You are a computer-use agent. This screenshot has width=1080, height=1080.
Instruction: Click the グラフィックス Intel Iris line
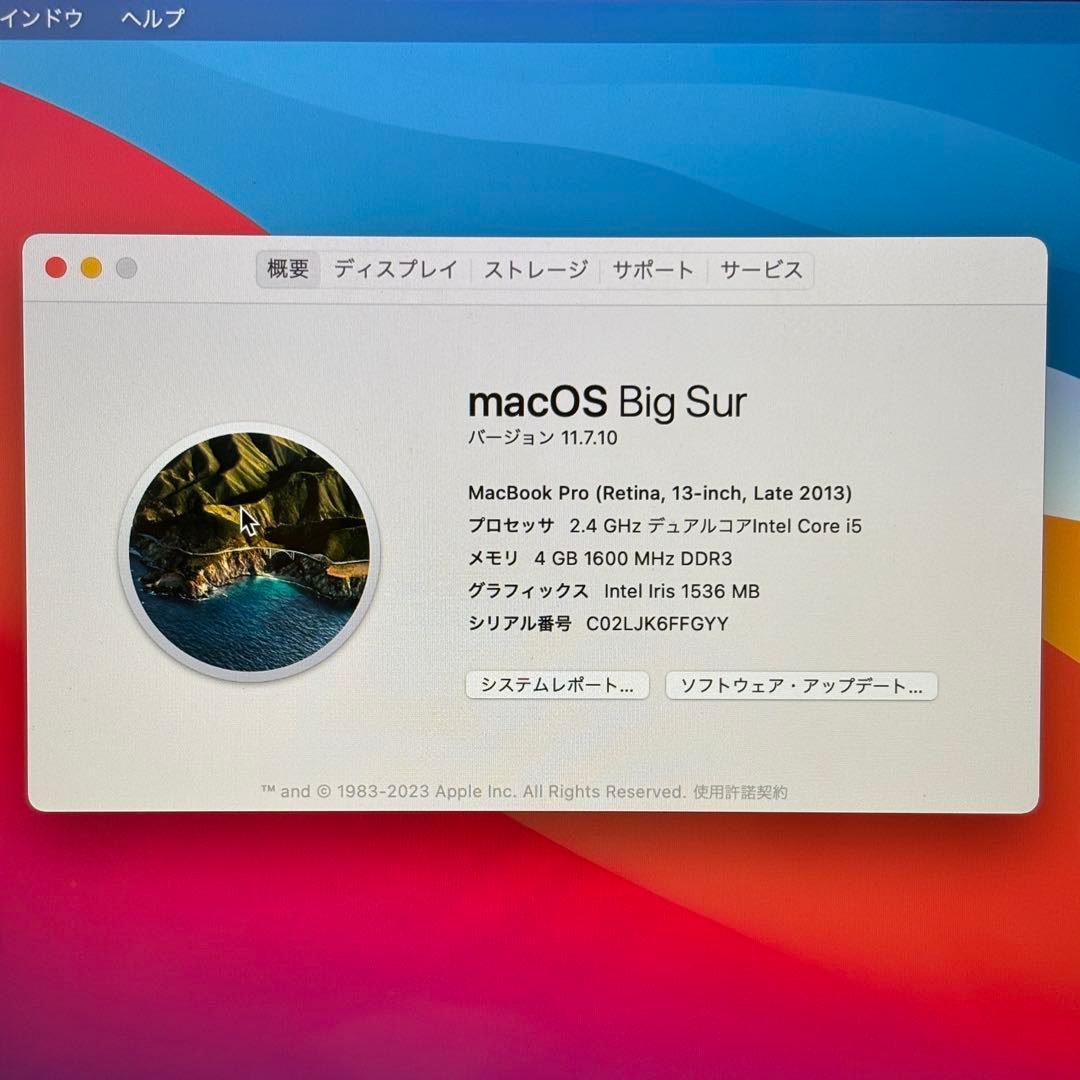tap(614, 591)
